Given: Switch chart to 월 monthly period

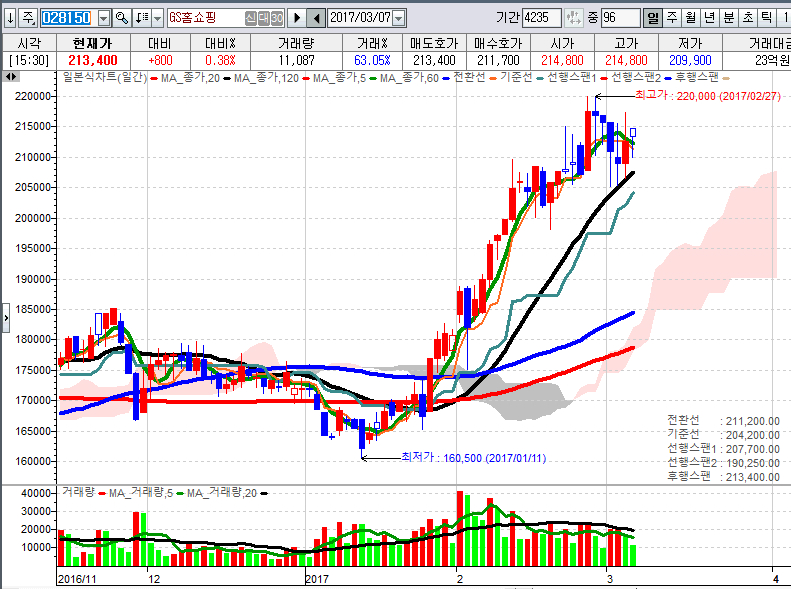Looking at the screenshot, I should click(690, 18).
